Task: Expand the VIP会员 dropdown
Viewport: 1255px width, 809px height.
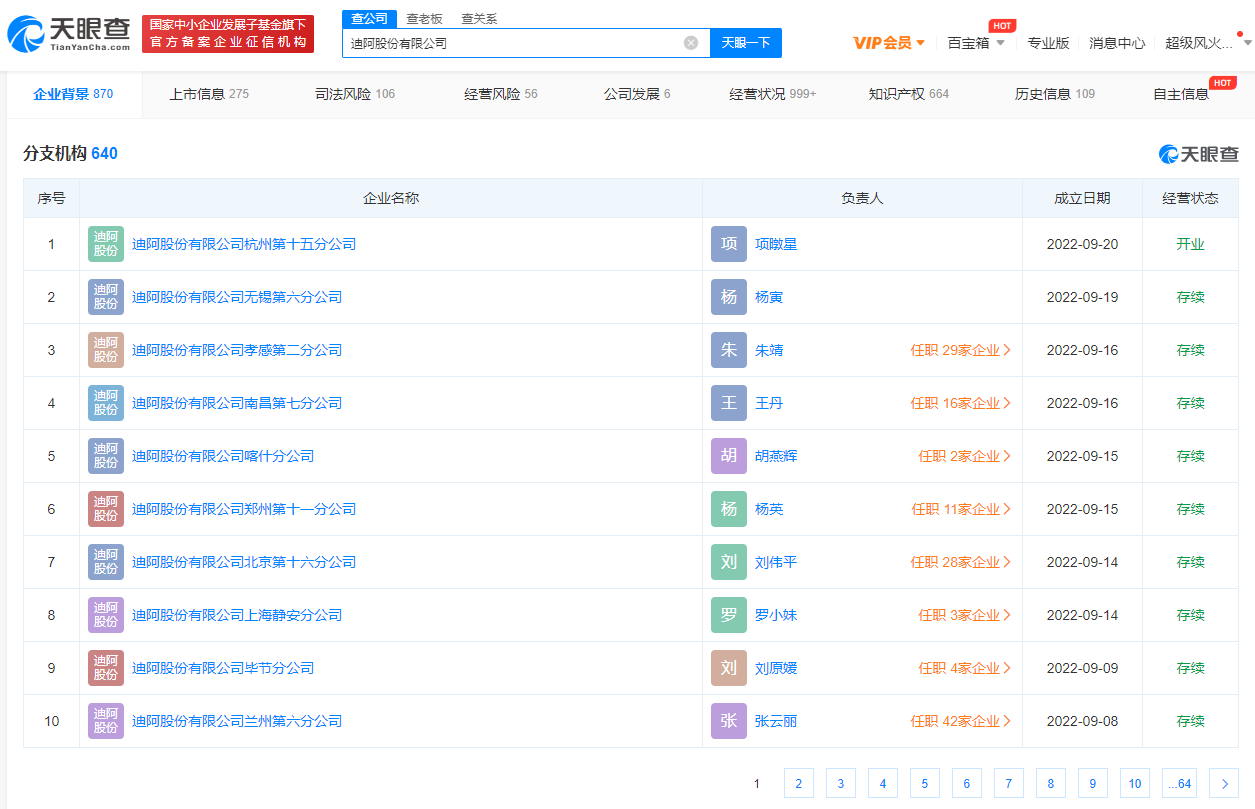Action: point(889,43)
